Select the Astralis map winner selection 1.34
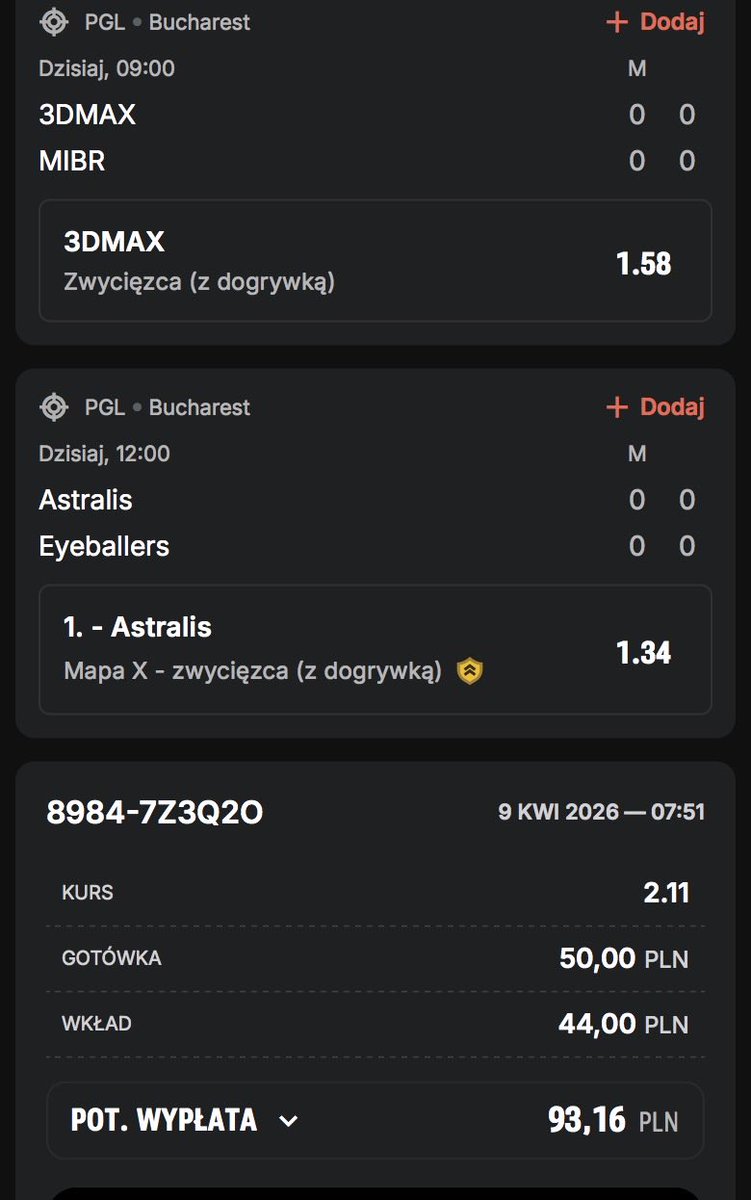This screenshot has width=751, height=1200. coord(375,650)
